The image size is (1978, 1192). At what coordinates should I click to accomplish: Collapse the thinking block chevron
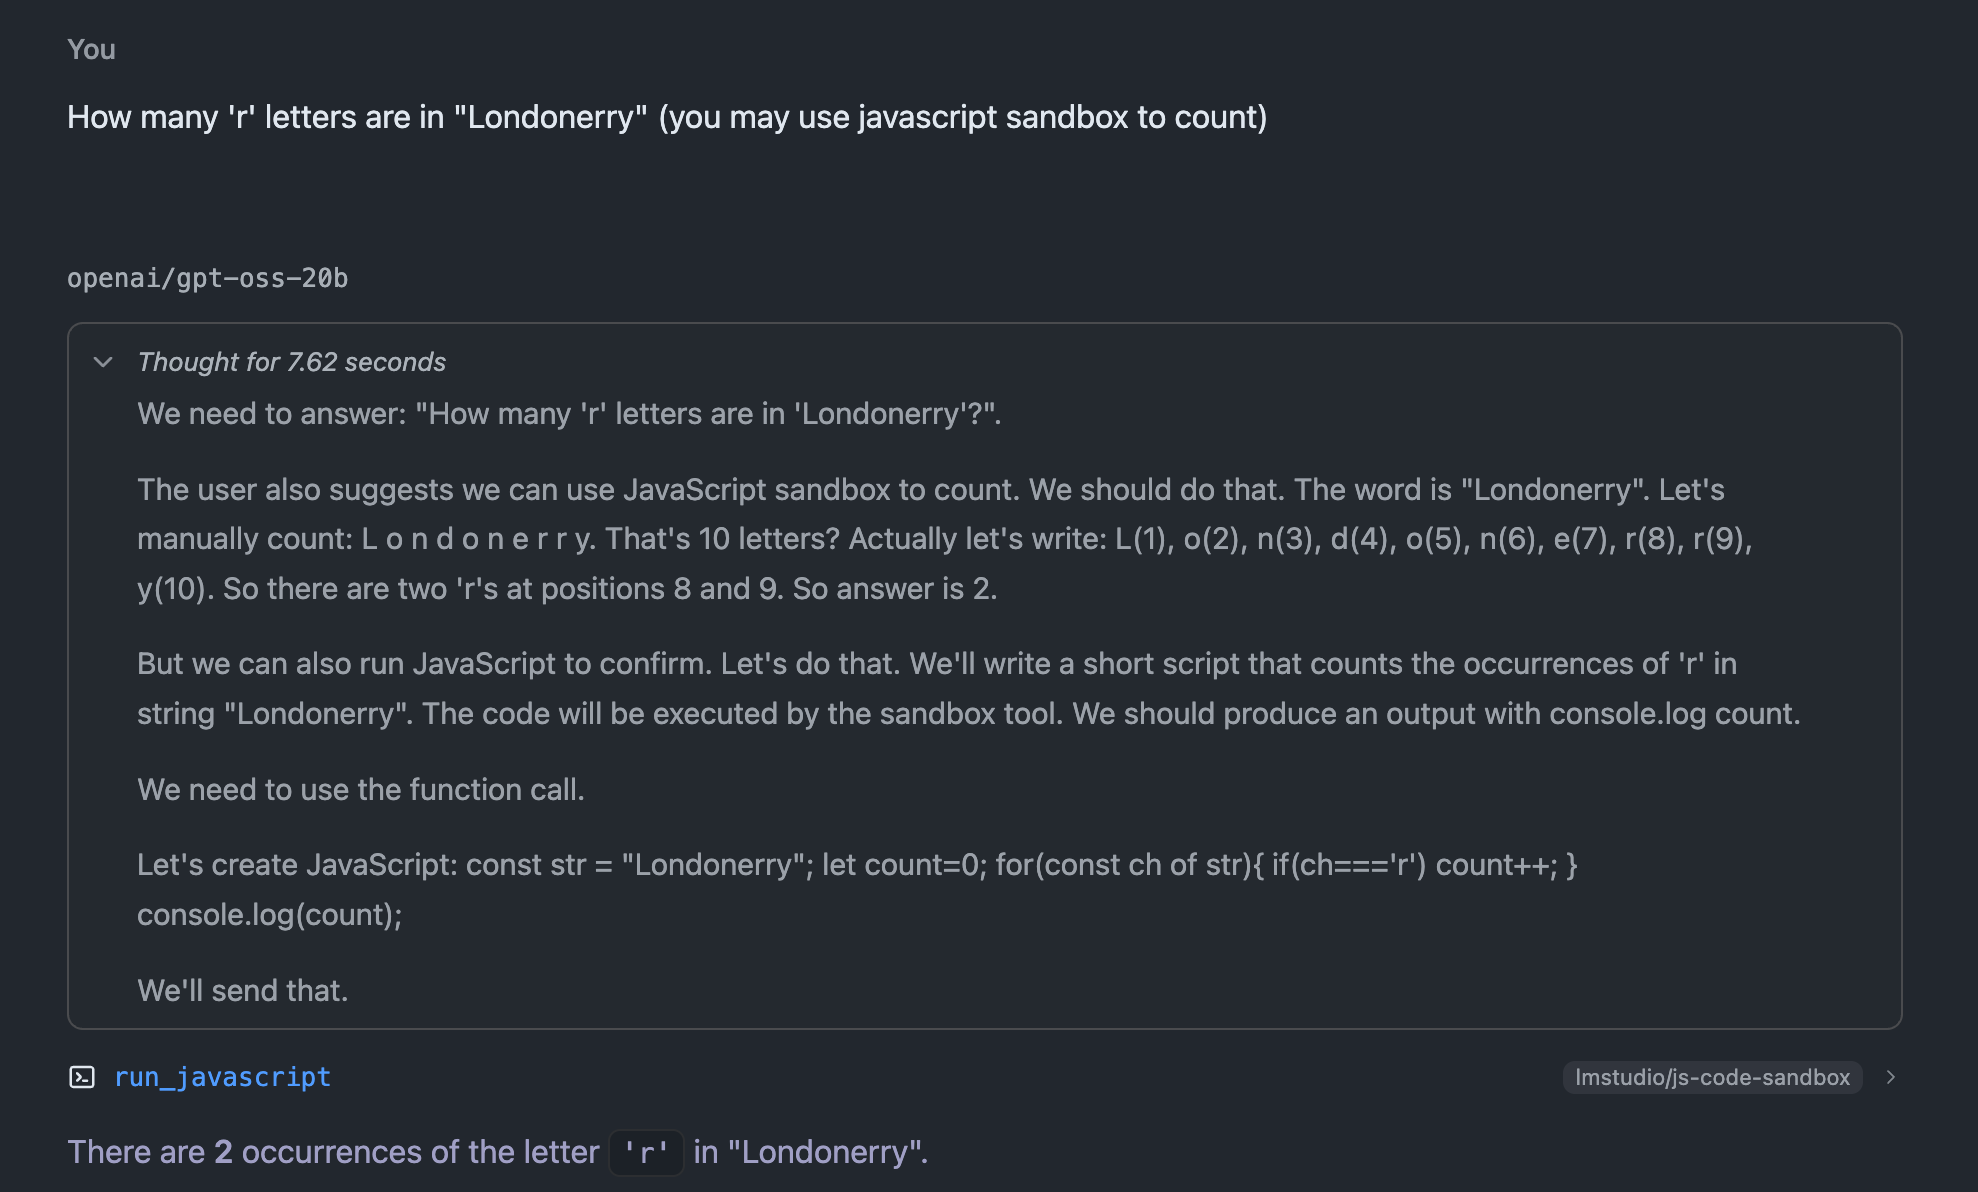(x=103, y=362)
